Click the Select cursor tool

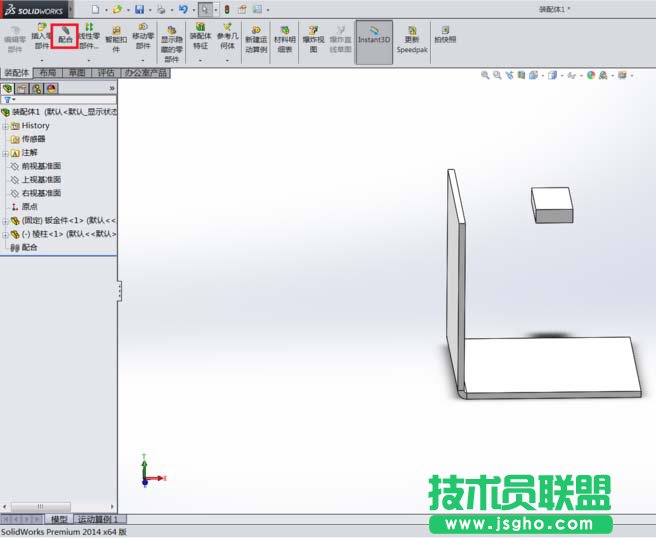(205, 9)
